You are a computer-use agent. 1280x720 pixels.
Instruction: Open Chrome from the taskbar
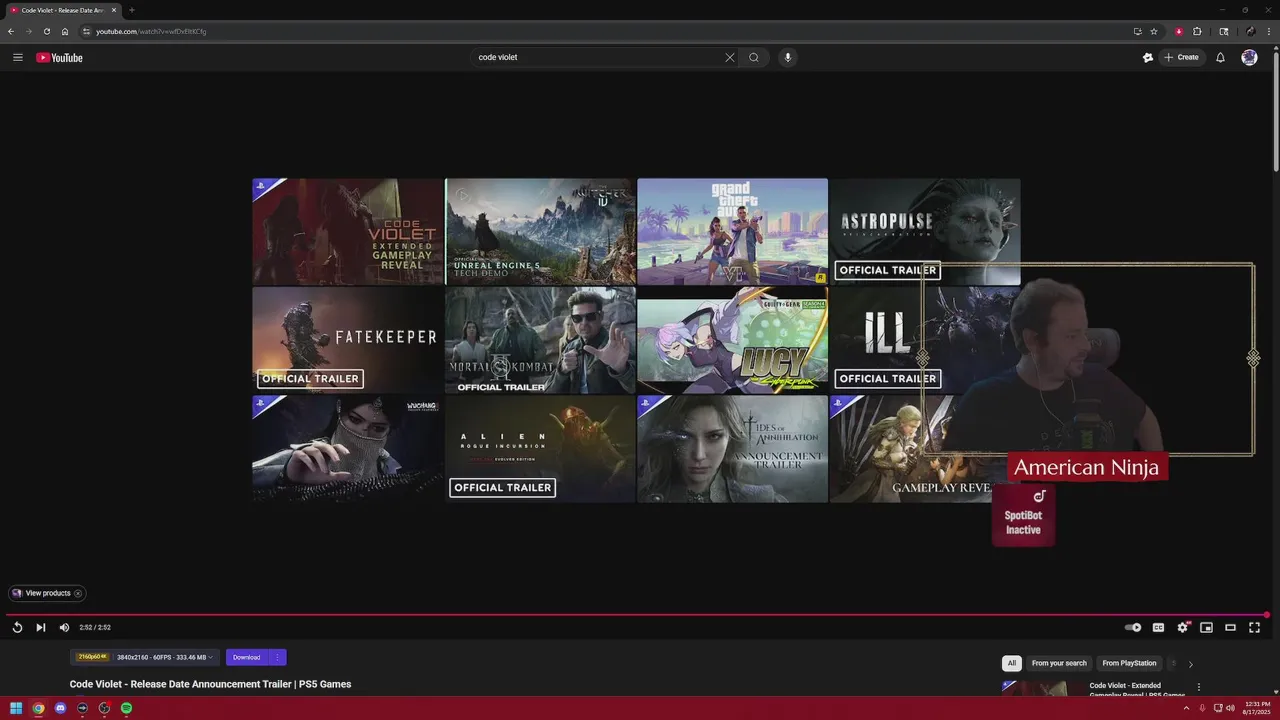(38, 708)
